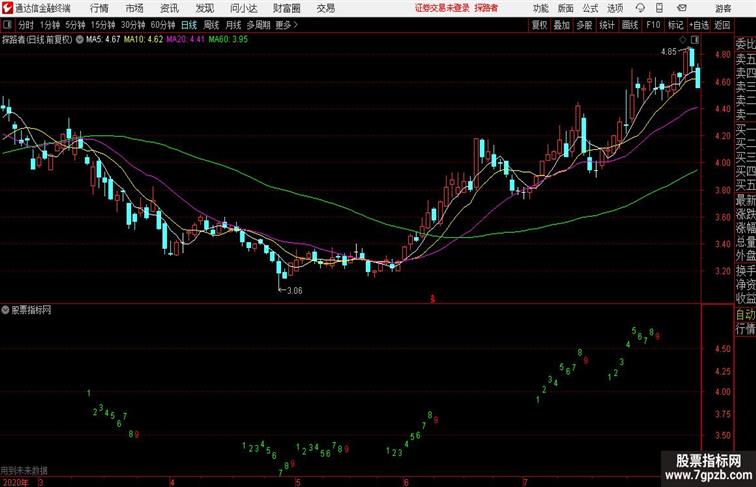Switch to the 30分钟 period tab
Viewport: 756px width, 487px height.
pos(133,25)
